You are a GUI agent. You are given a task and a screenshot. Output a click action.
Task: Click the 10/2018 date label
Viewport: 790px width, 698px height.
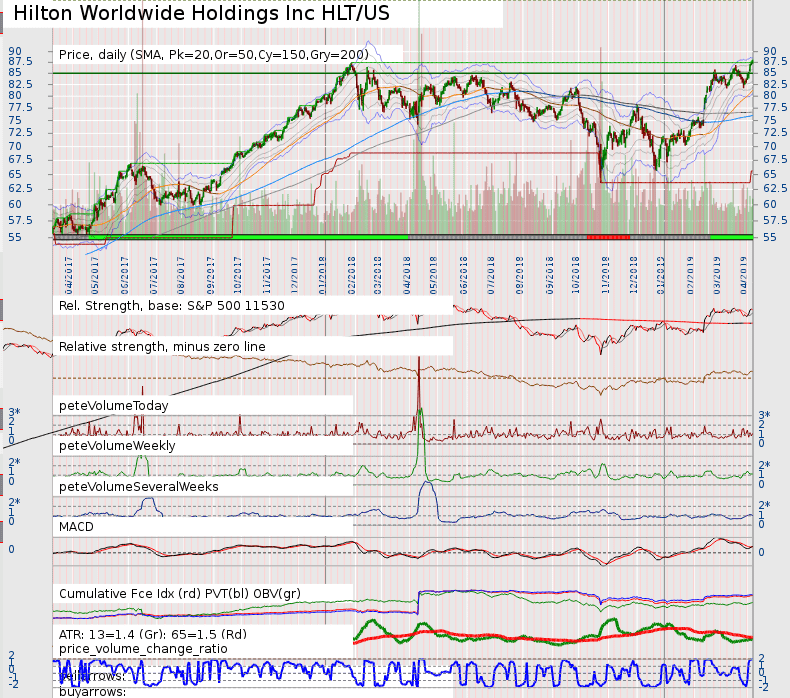576,276
